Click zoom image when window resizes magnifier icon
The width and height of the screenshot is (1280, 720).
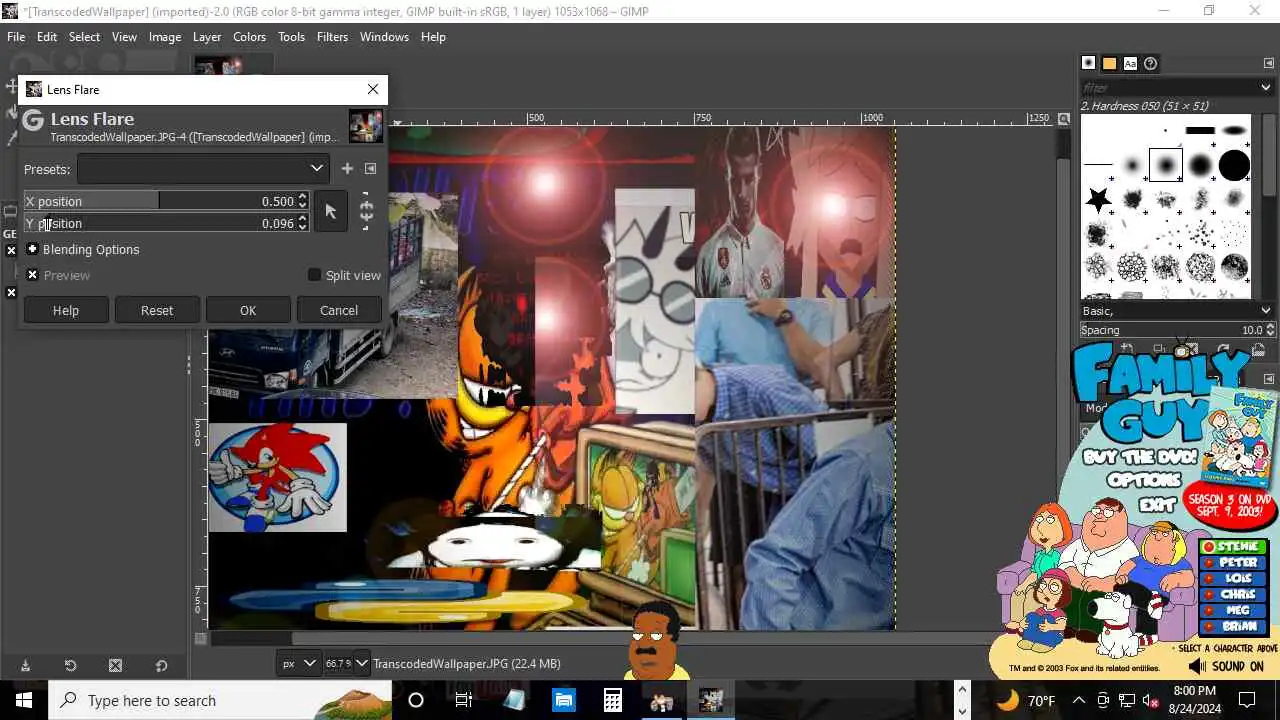(x=1063, y=119)
